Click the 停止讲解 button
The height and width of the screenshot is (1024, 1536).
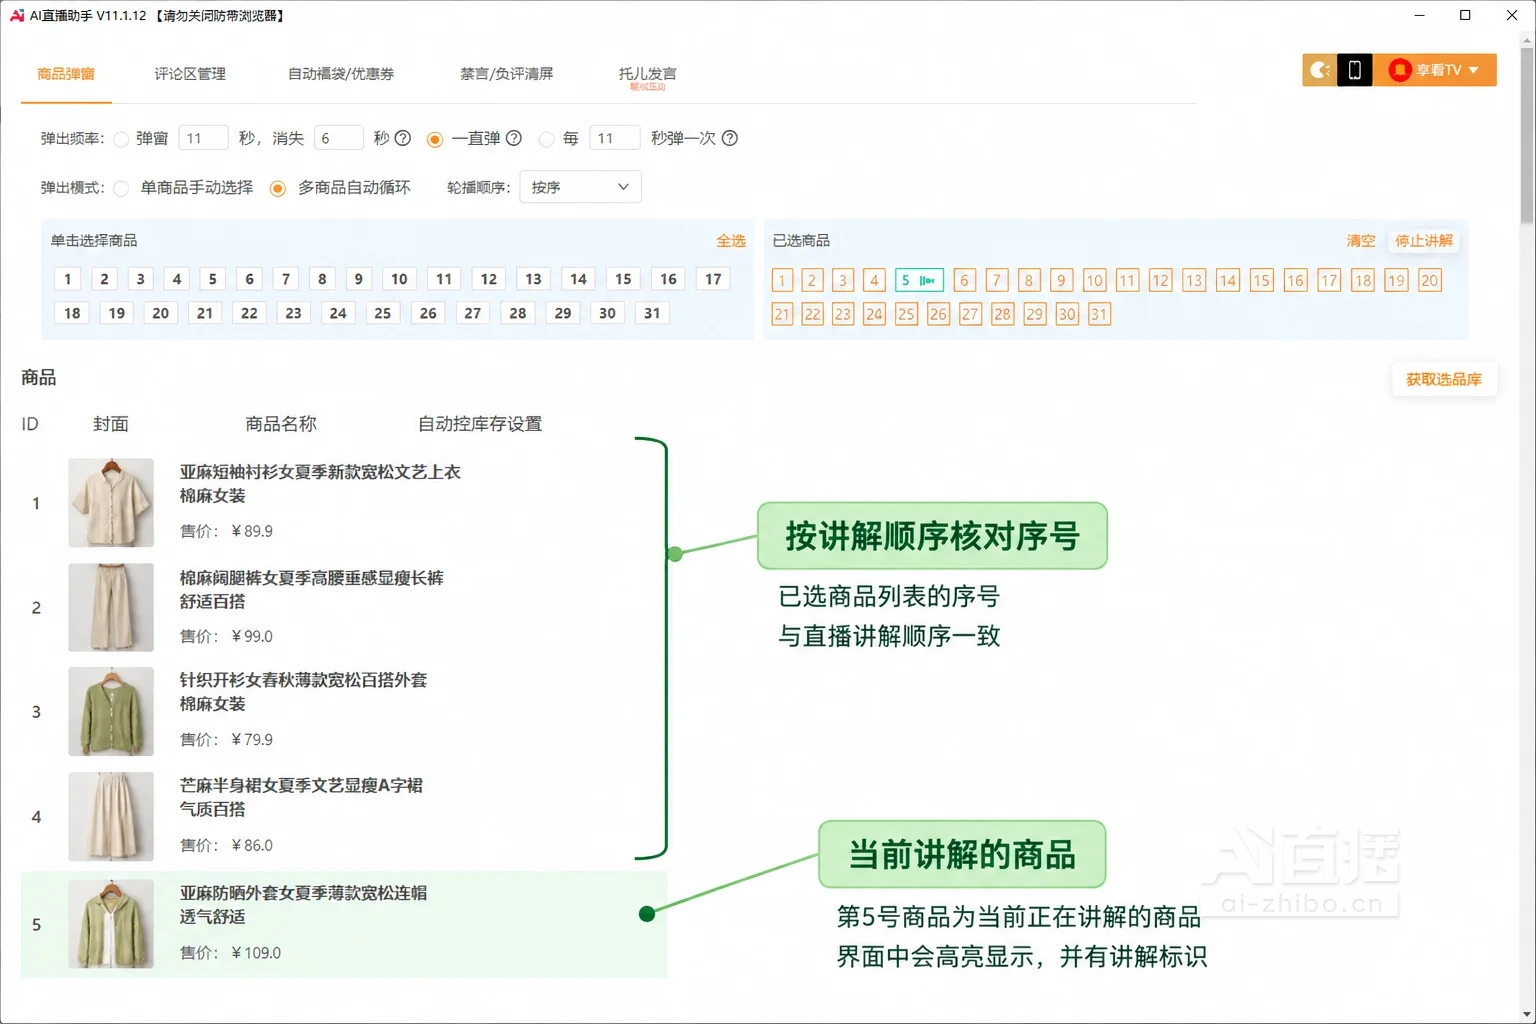point(1424,241)
